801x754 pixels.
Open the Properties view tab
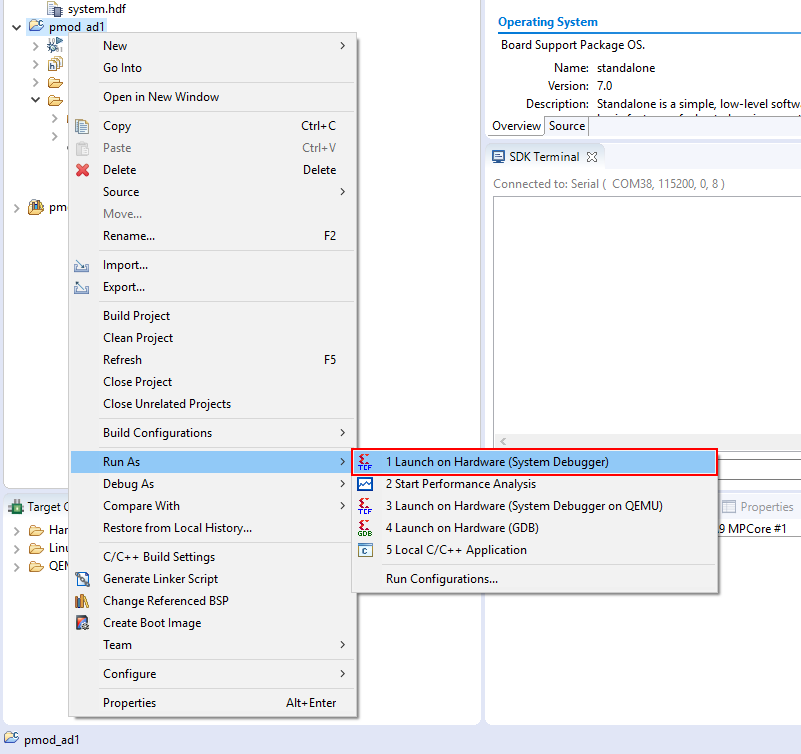[758, 507]
